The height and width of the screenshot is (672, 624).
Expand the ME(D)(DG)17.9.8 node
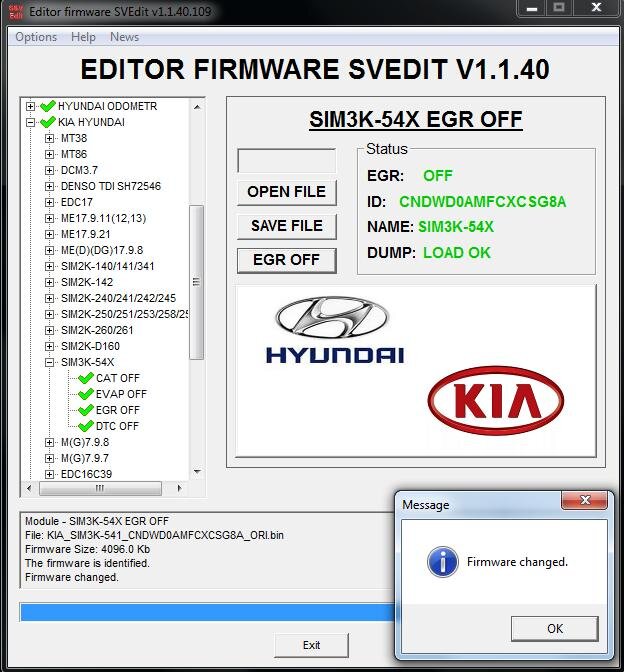pyautogui.click(x=49, y=250)
